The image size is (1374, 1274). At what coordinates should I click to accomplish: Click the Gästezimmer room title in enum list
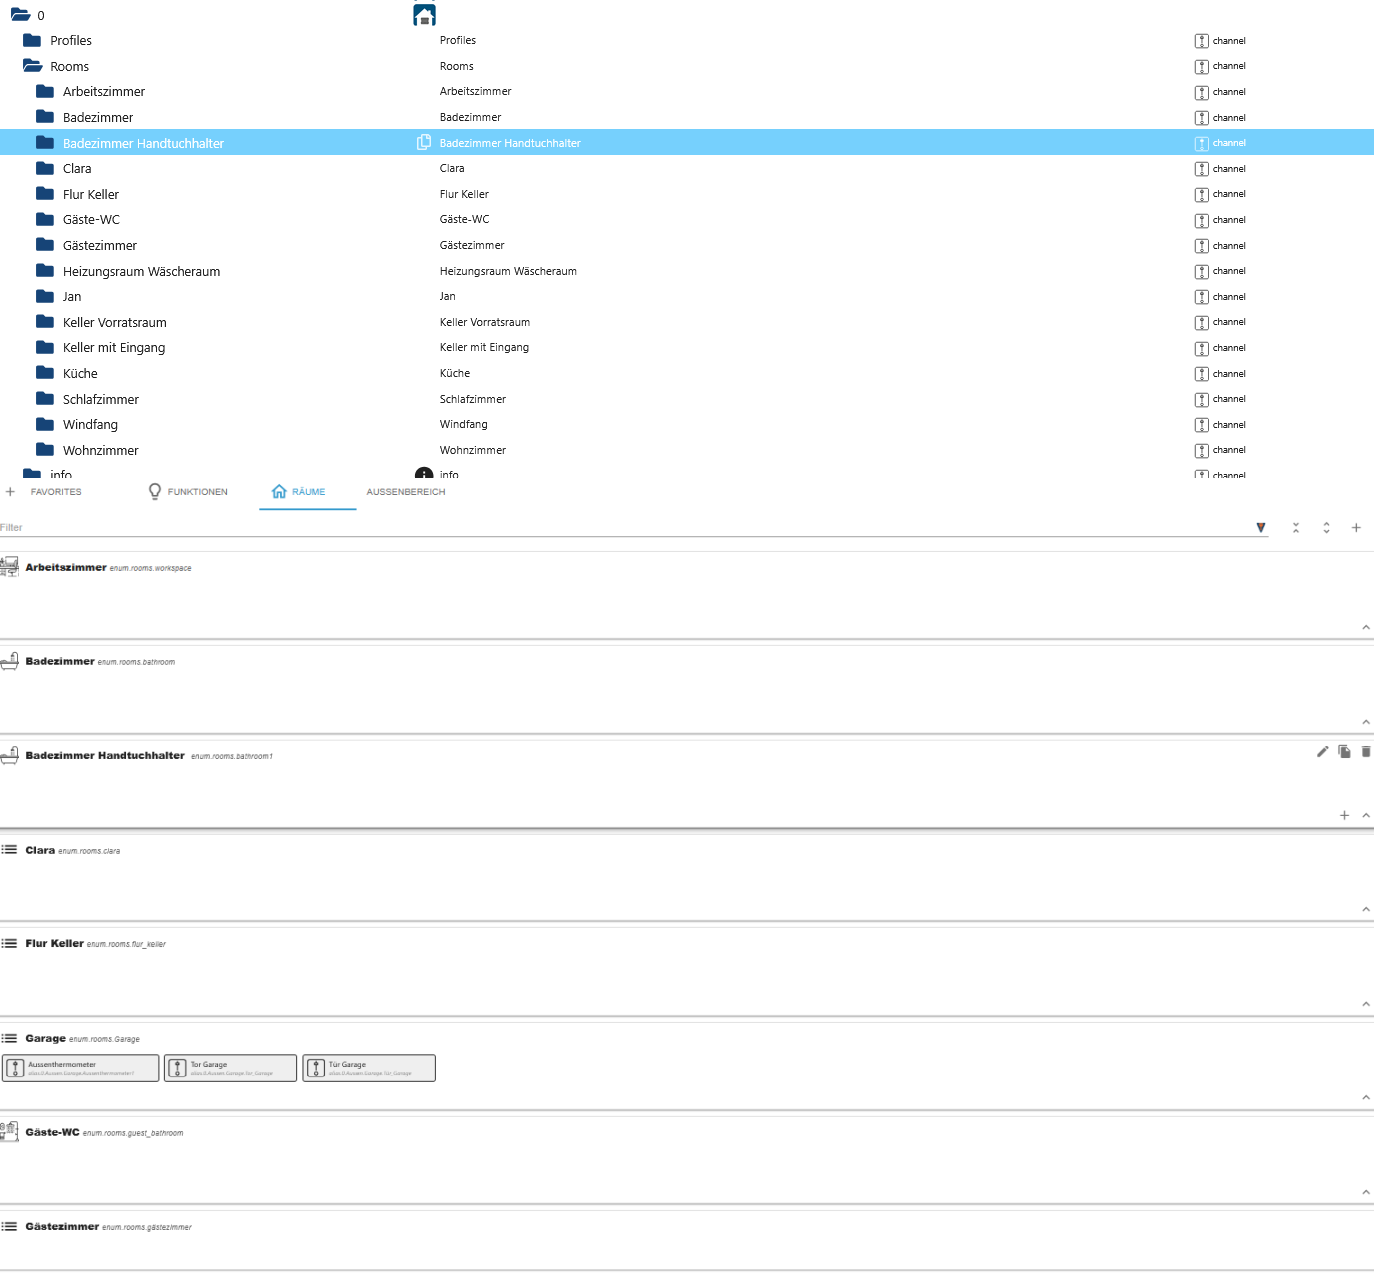pyautogui.click(x=62, y=1226)
